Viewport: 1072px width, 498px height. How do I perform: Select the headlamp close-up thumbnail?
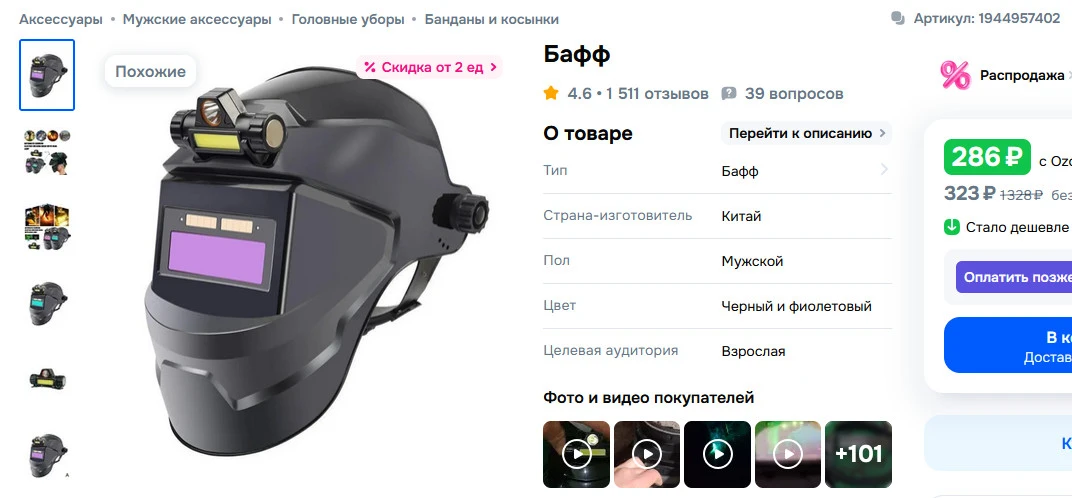point(47,378)
